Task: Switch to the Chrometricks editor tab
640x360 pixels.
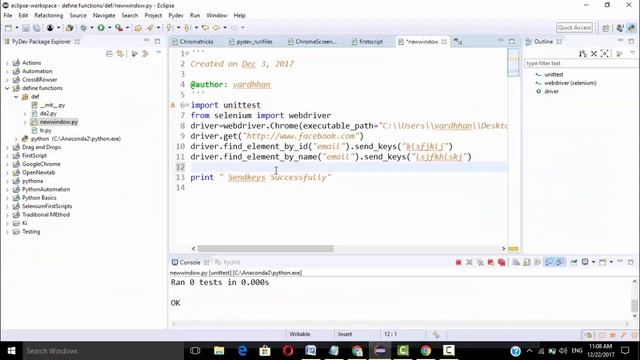Action: (x=193, y=42)
